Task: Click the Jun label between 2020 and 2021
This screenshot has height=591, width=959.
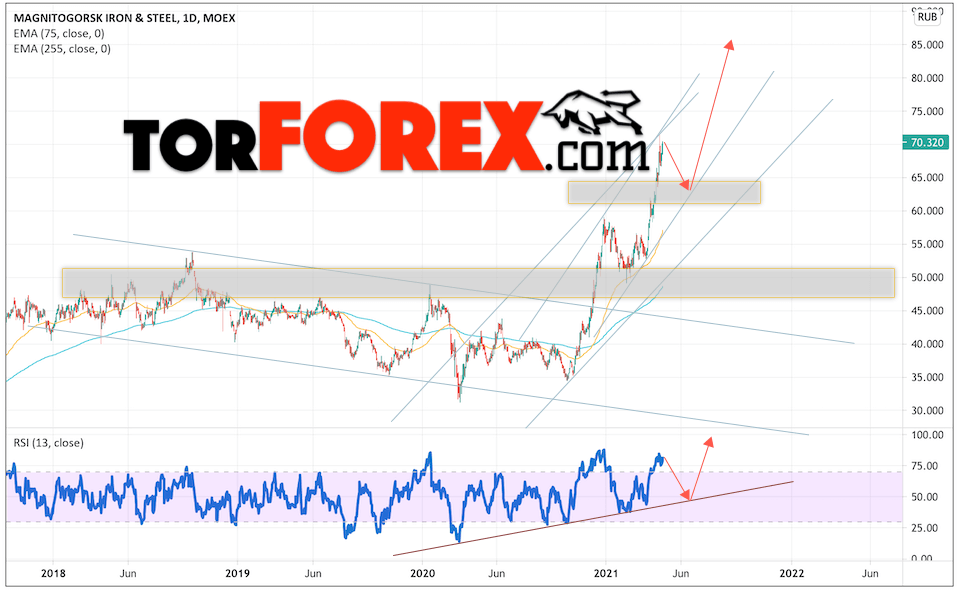Action: [x=496, y=573]
